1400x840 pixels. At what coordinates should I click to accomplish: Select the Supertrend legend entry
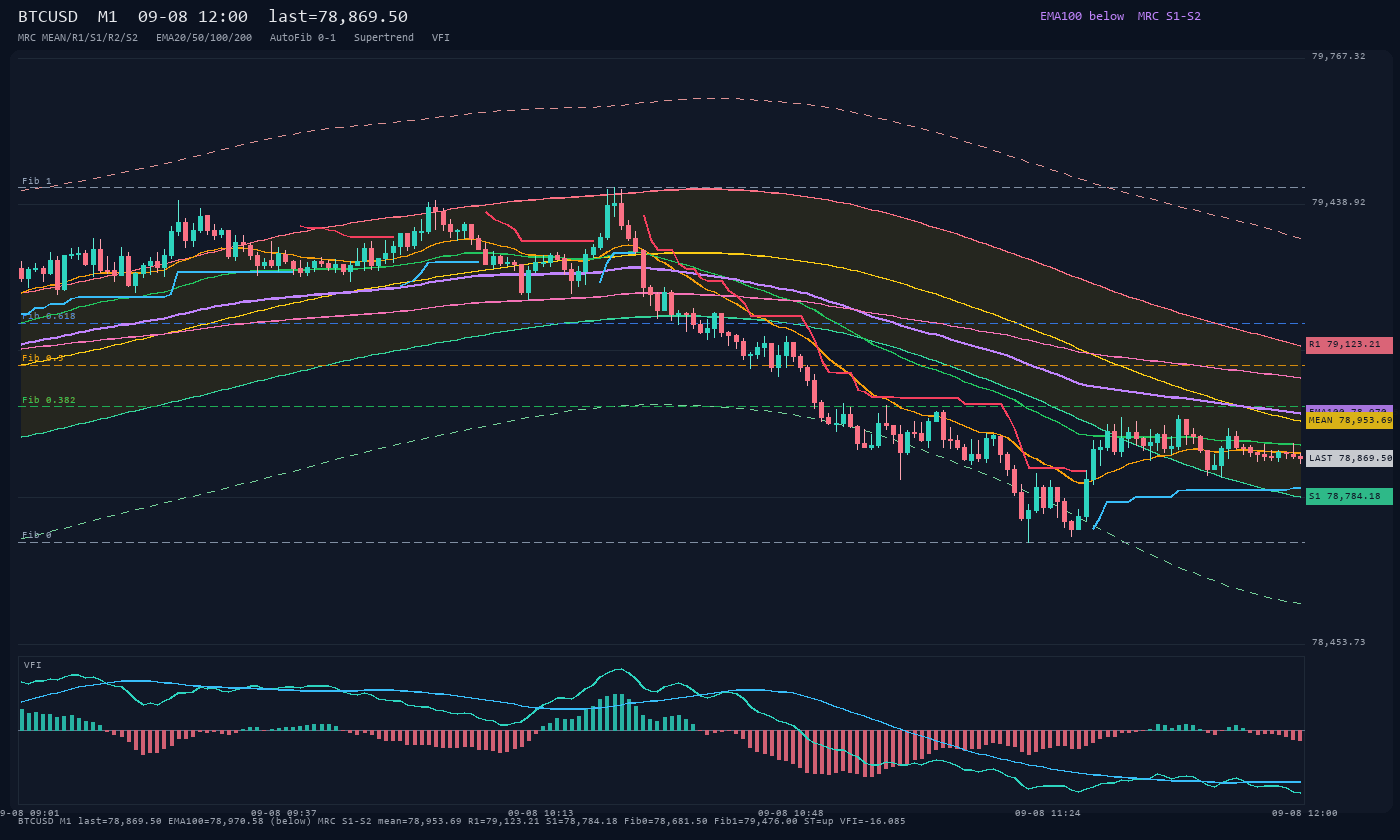point(384,37)
